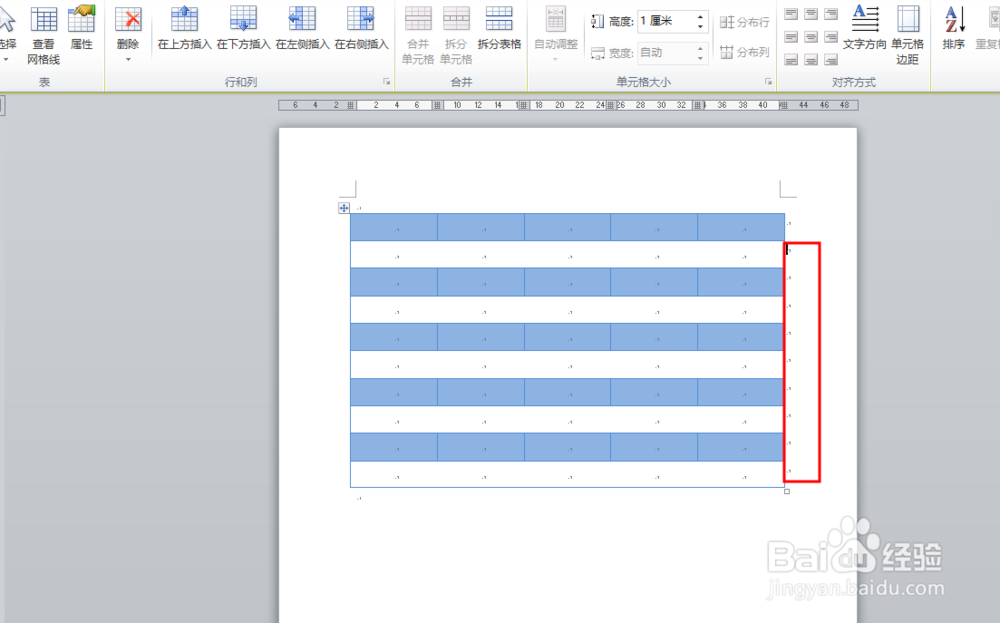Click the height (高度) input field
This screenshot has width=1000, height=623.
pos(665,22)
